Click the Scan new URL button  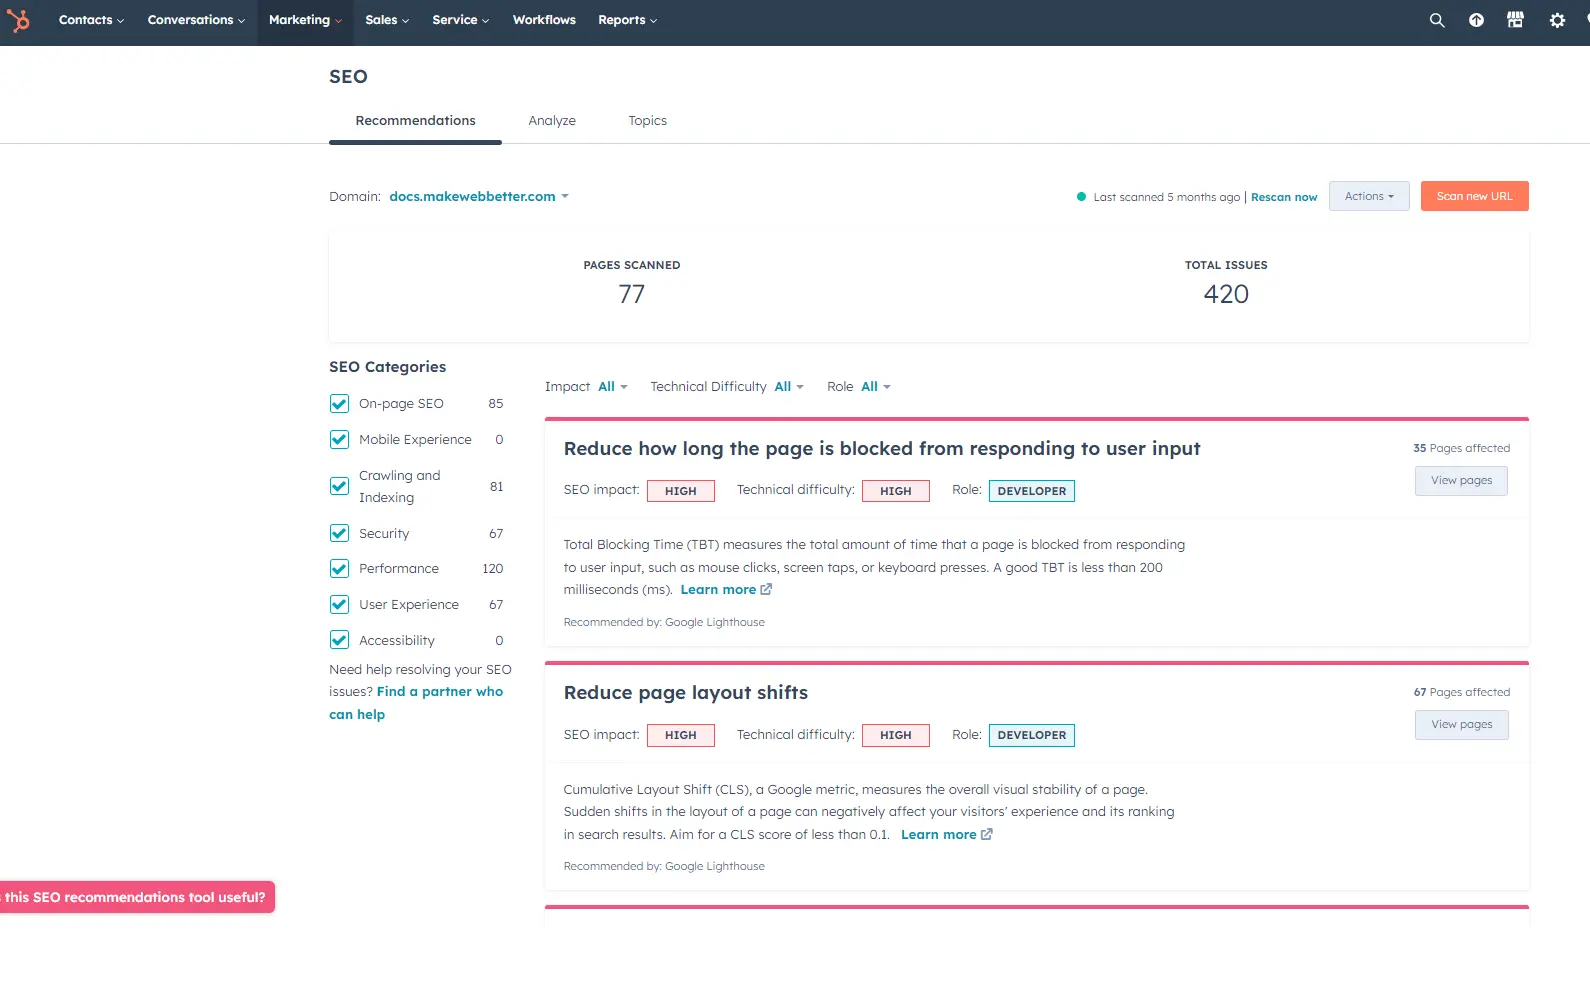point(1474,197)
